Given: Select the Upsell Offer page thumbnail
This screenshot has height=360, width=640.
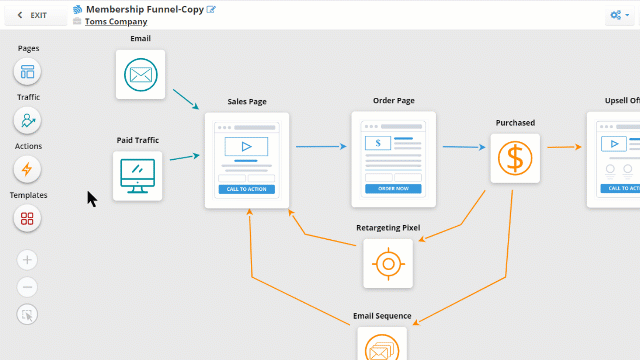Looking at the screenshot, I should 613,160.
